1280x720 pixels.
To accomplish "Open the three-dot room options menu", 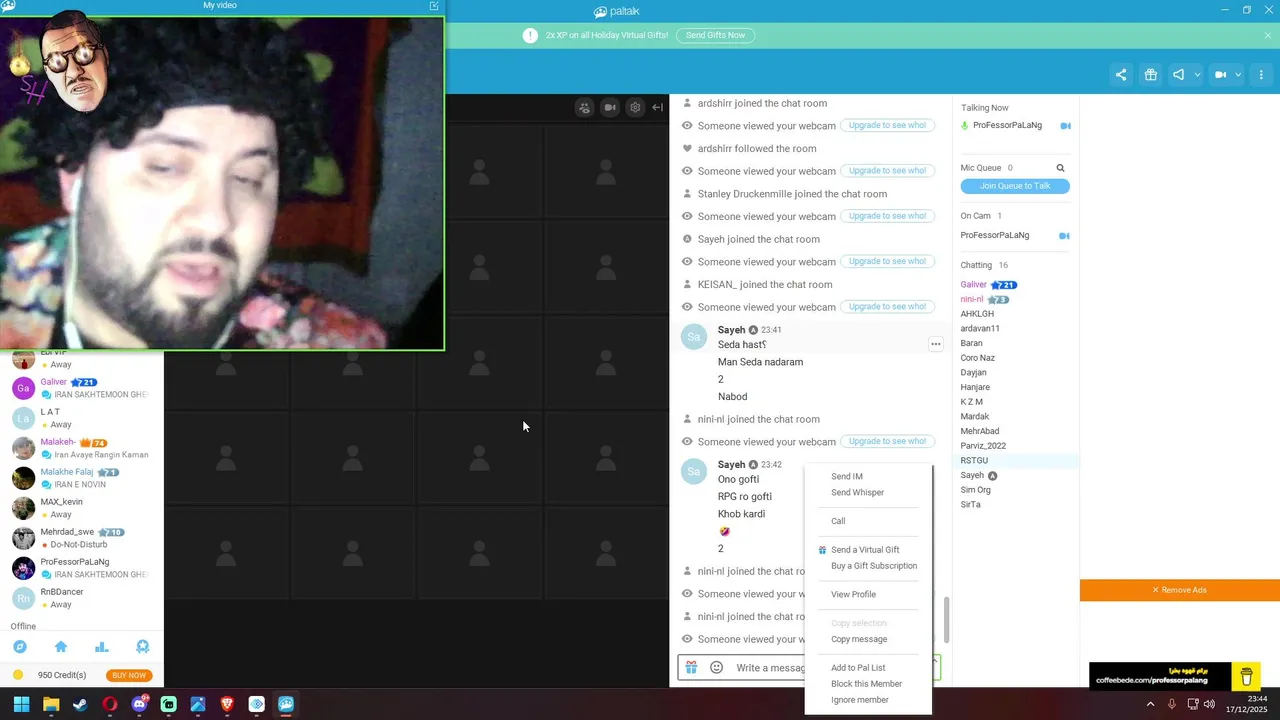I will point(1262,75).
